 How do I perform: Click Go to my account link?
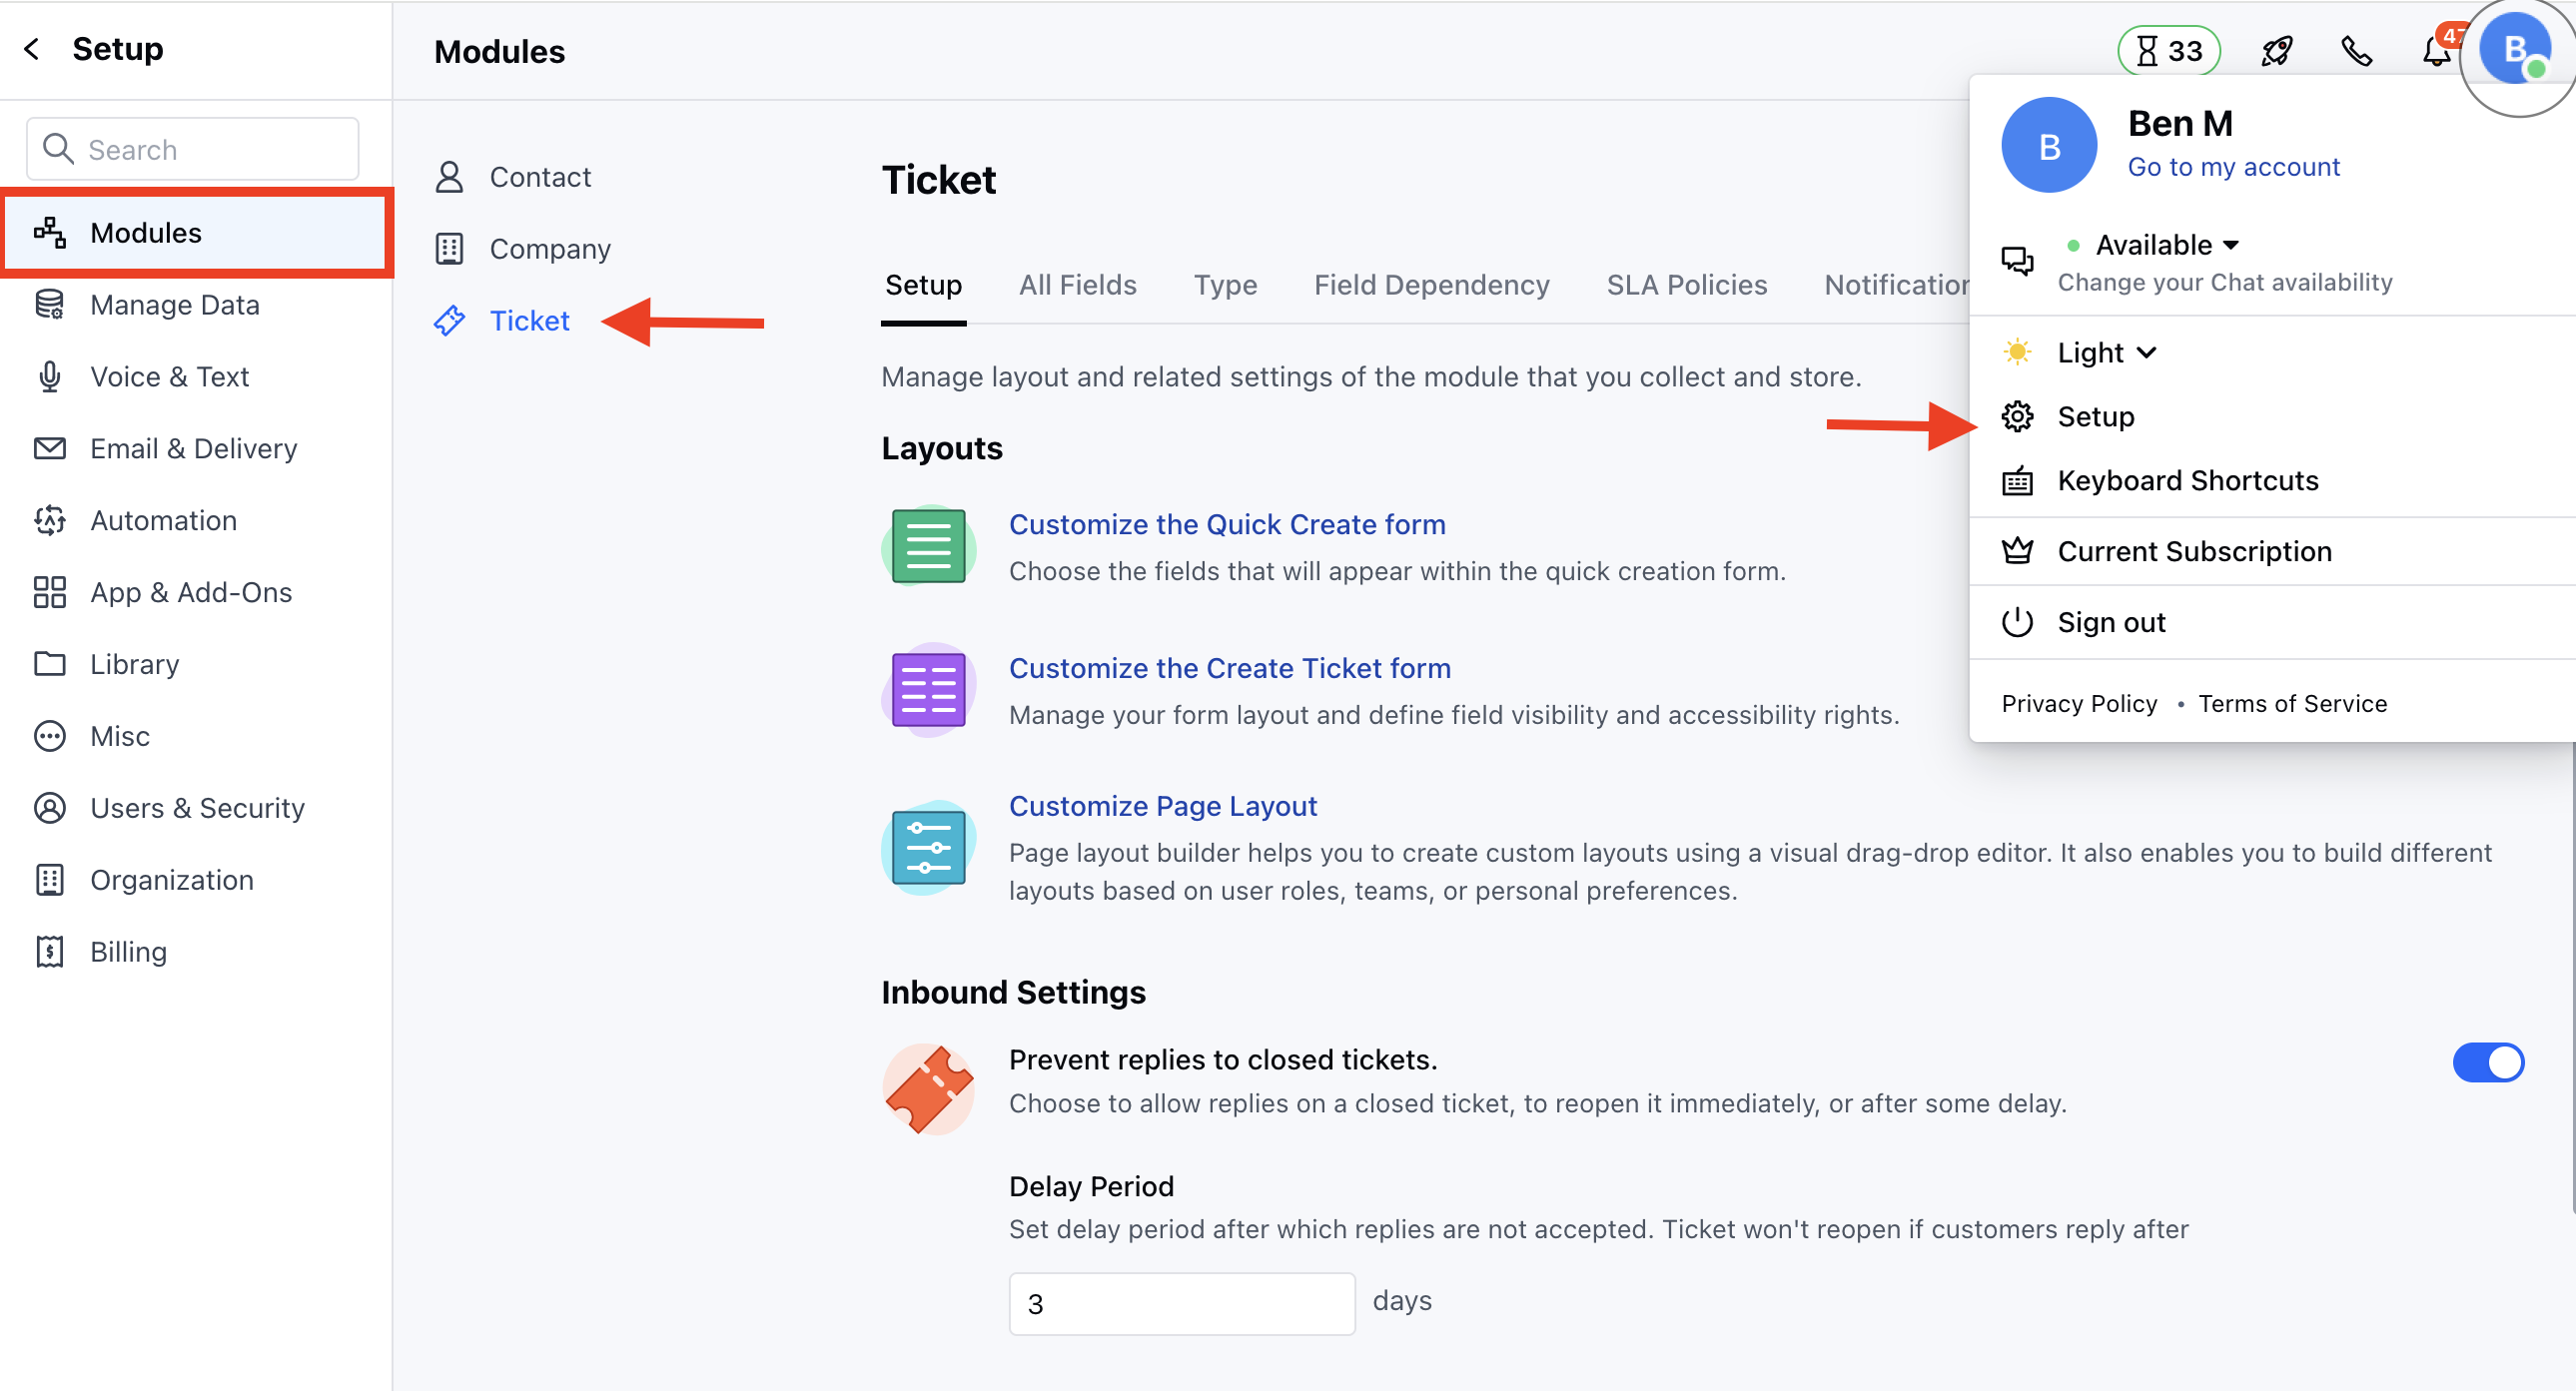pyautogui.click(x=2232, y=167)
